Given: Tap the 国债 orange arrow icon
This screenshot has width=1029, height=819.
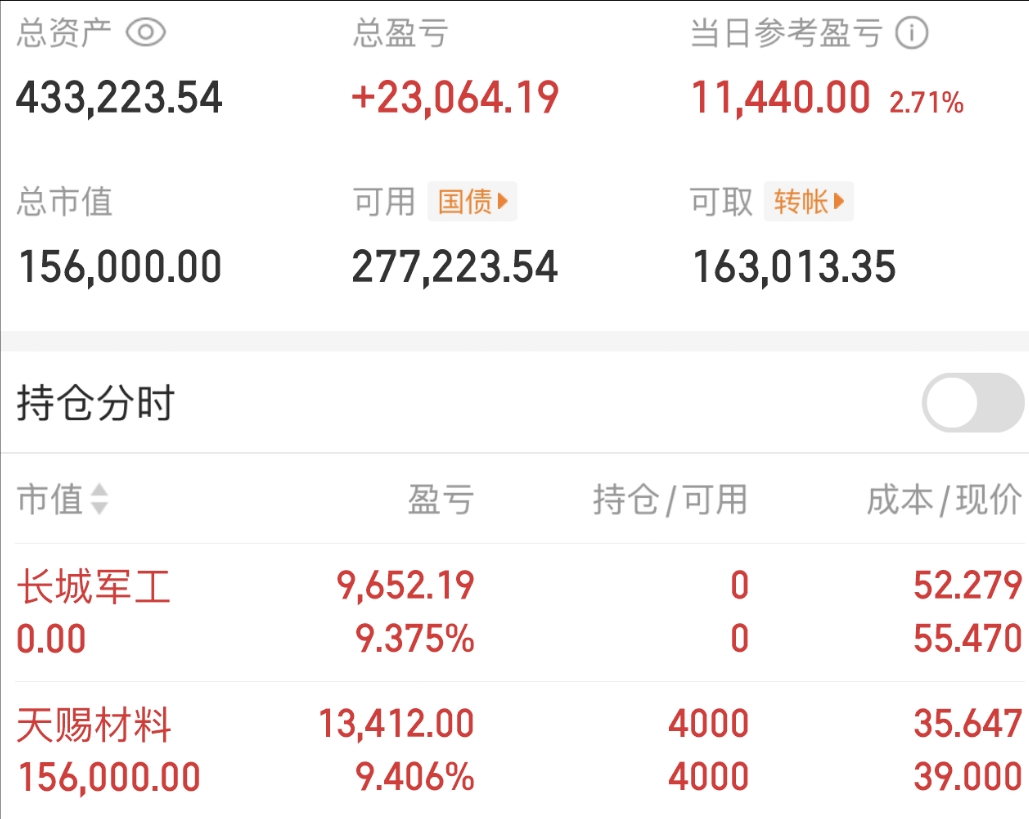Looking at the screenshot, I should pyautogui.click(x=503, y=201).
